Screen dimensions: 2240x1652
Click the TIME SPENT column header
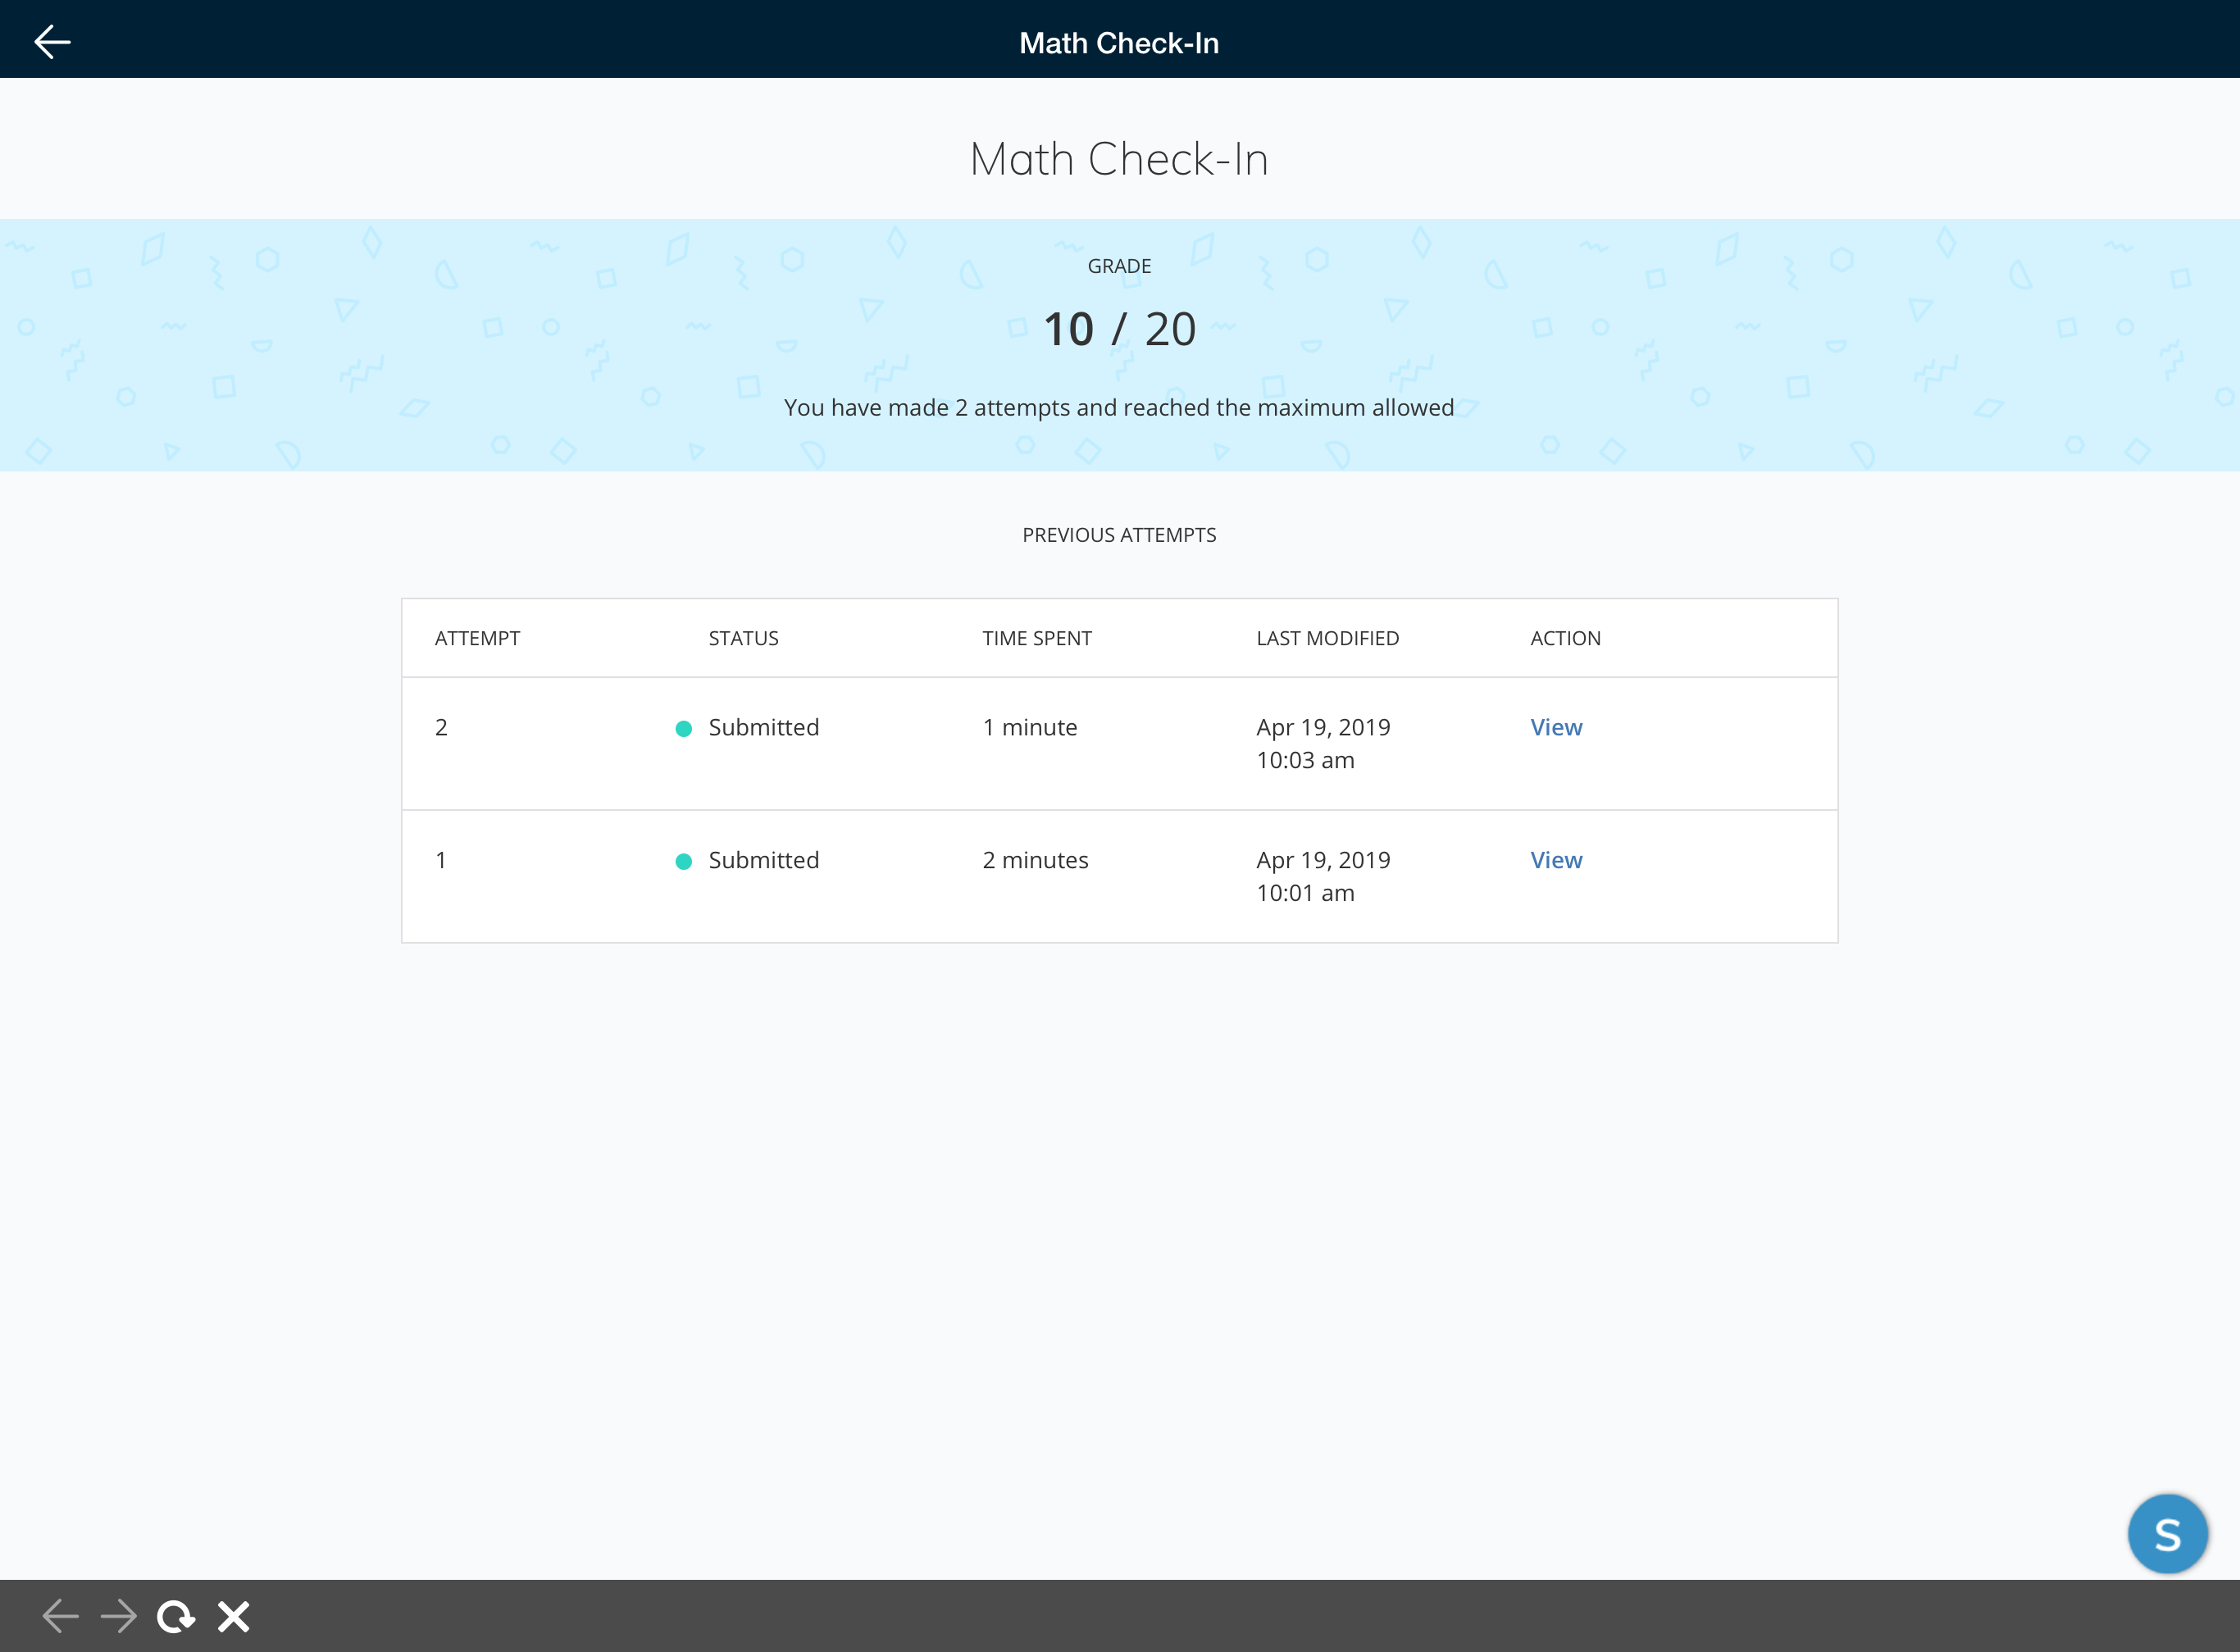(x=1037, y=638)
